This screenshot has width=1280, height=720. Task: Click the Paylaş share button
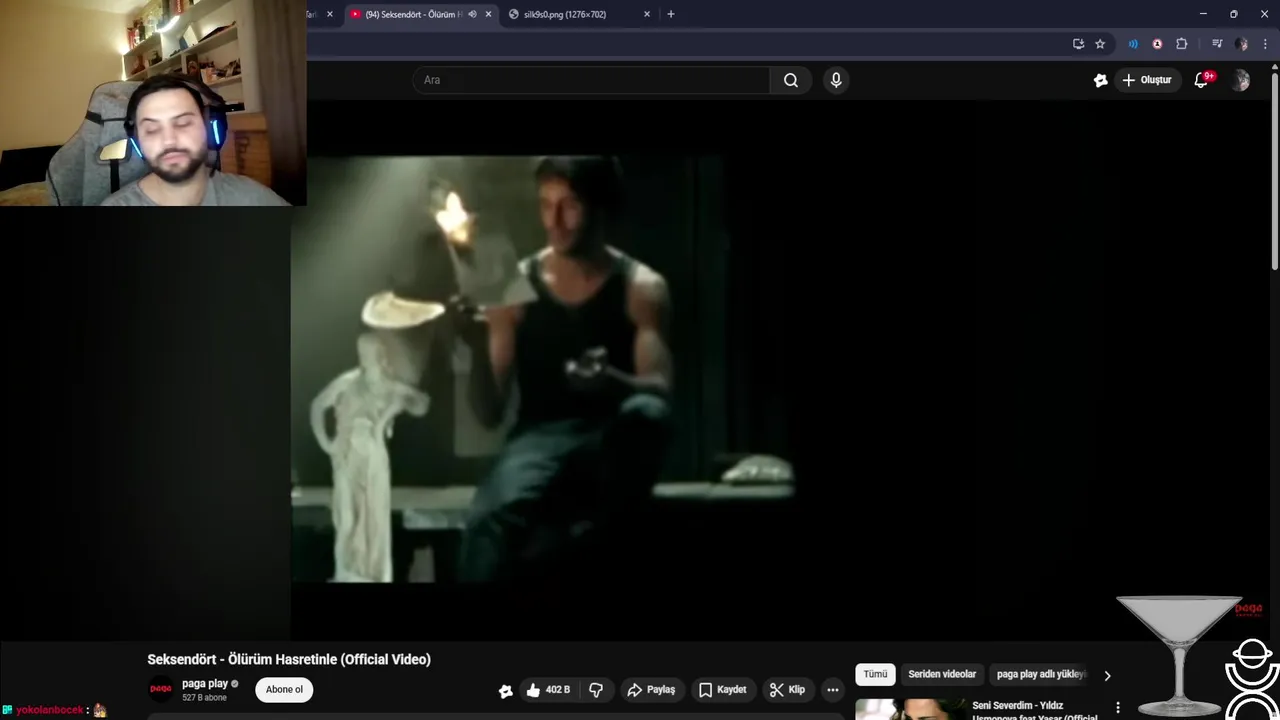[651, 690]
